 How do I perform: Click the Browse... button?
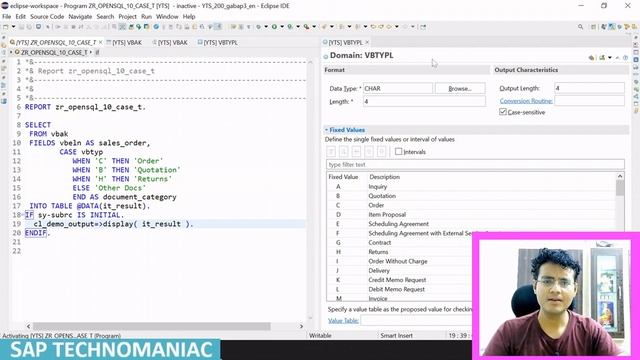460,88
